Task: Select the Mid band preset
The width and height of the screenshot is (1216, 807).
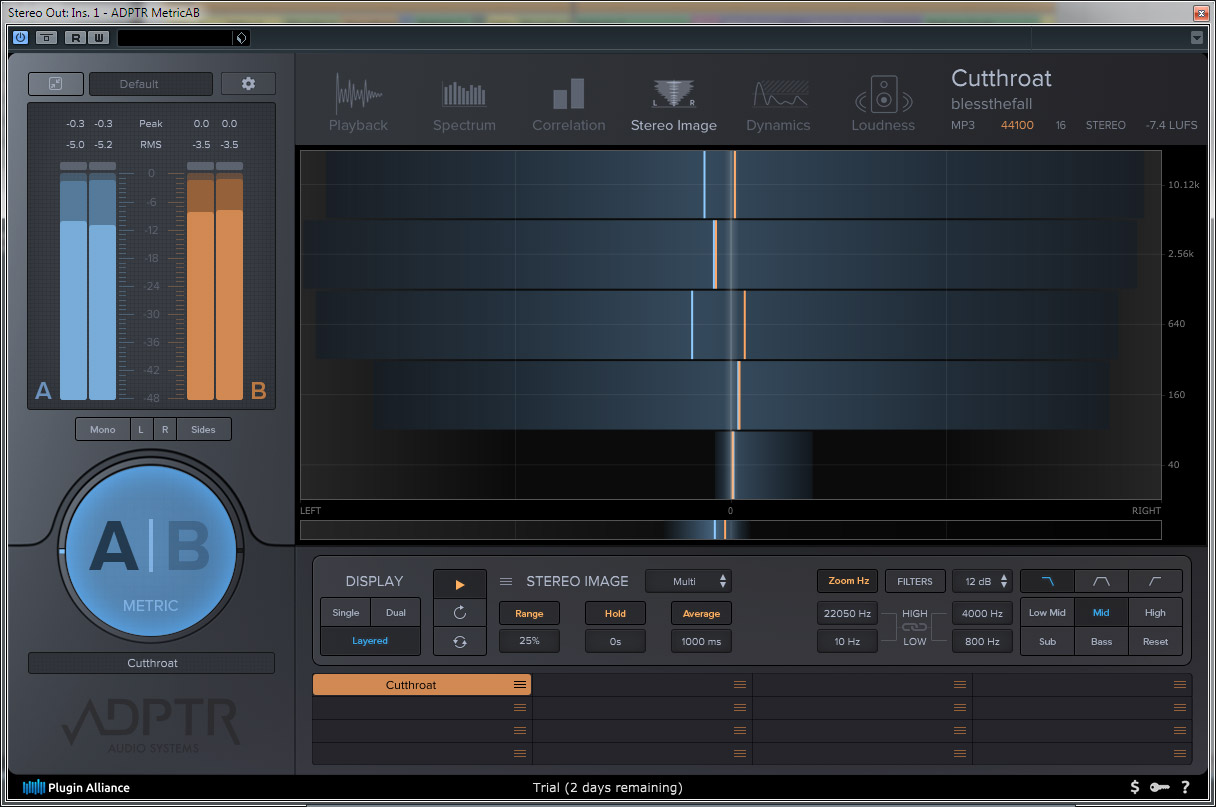Action: [1101, 613]
